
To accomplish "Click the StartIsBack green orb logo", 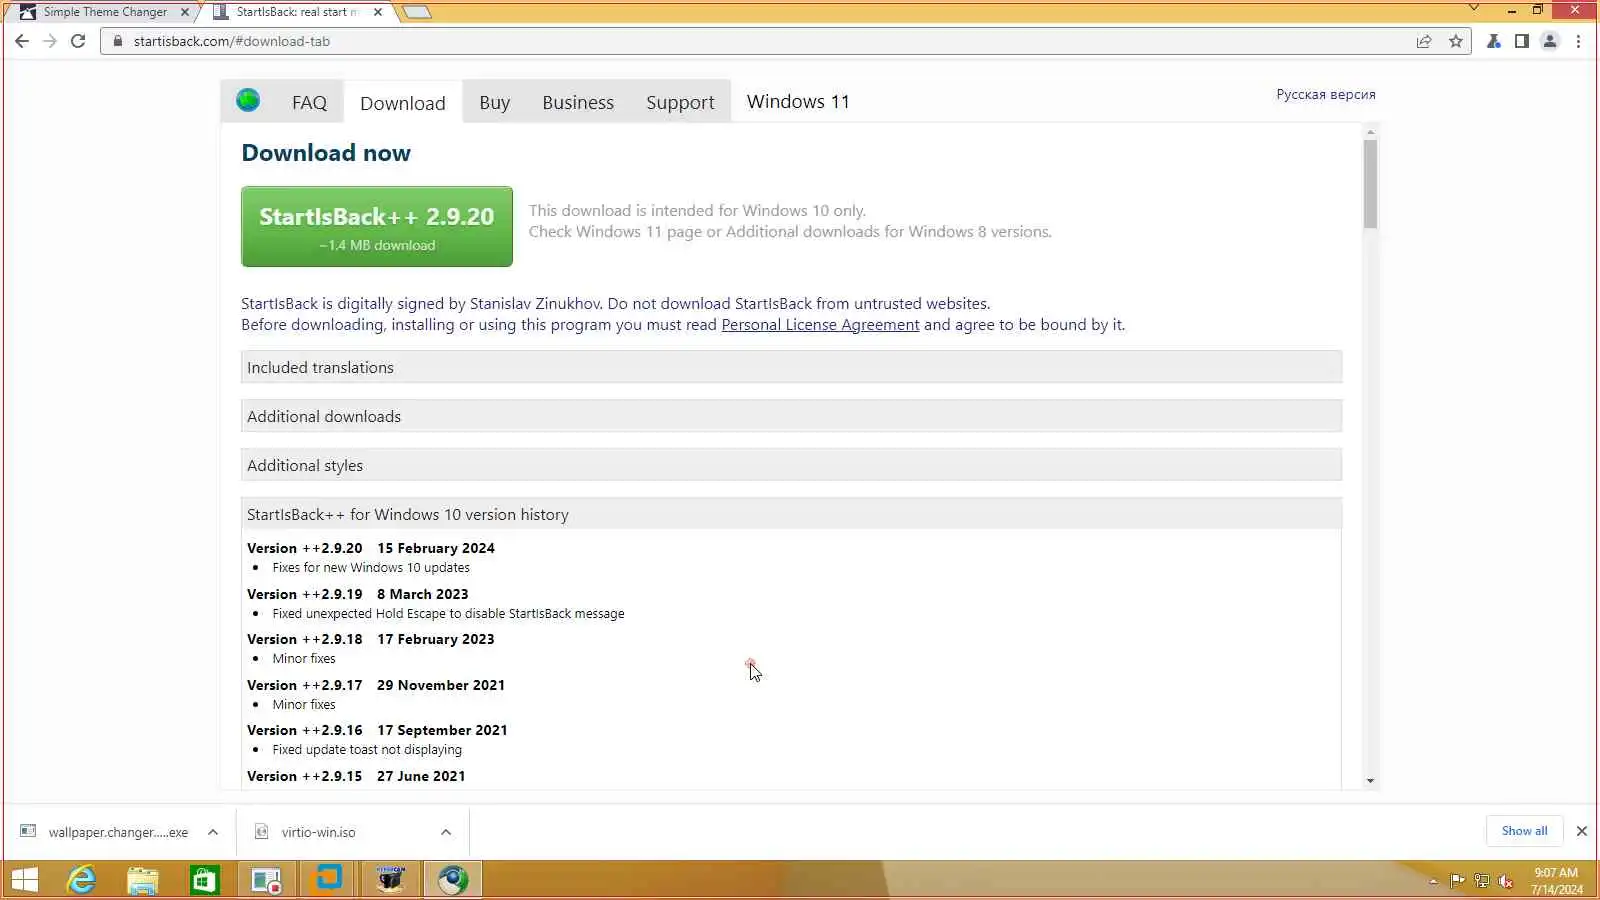I will (x=248, y=100).
